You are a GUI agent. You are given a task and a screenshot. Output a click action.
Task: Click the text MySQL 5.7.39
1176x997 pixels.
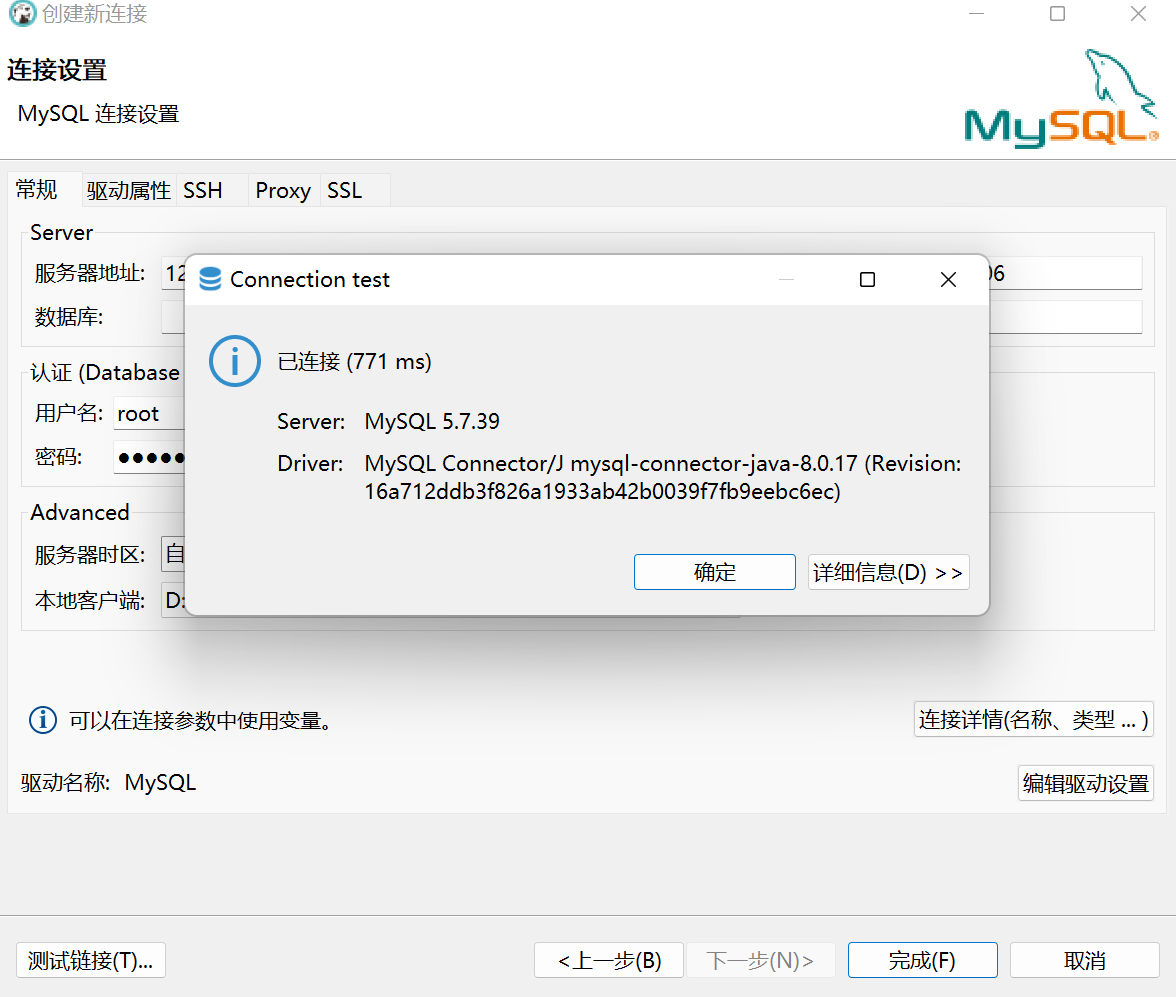(x=432, y=421)
